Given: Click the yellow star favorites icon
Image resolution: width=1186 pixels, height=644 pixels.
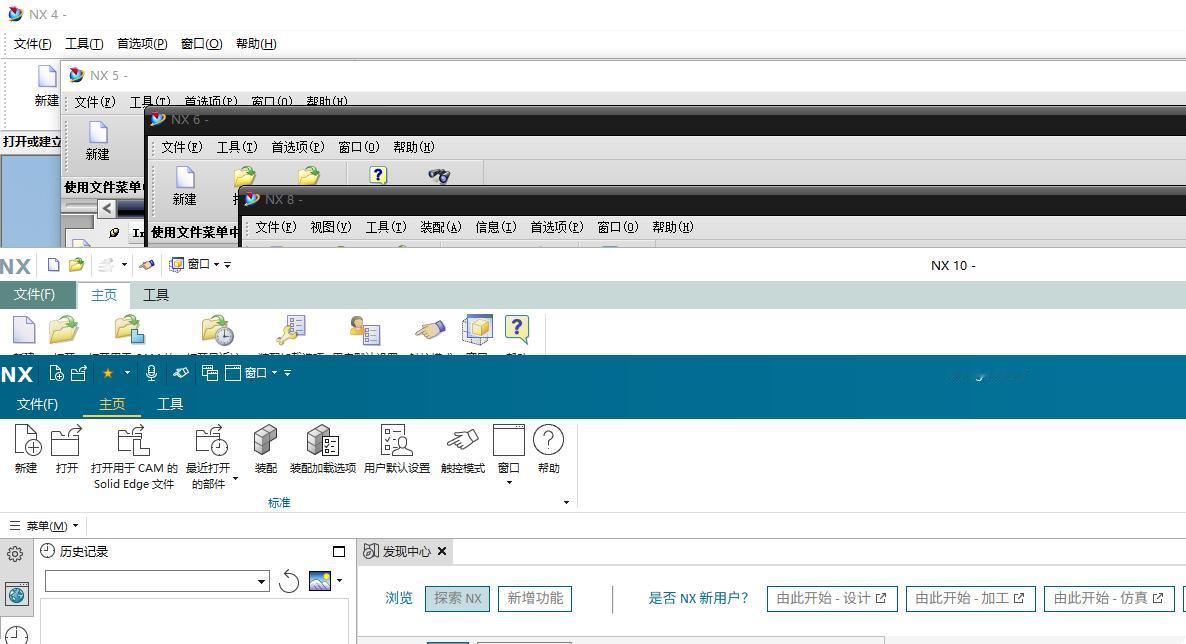Looking at the screenshot, I should 108,373.
